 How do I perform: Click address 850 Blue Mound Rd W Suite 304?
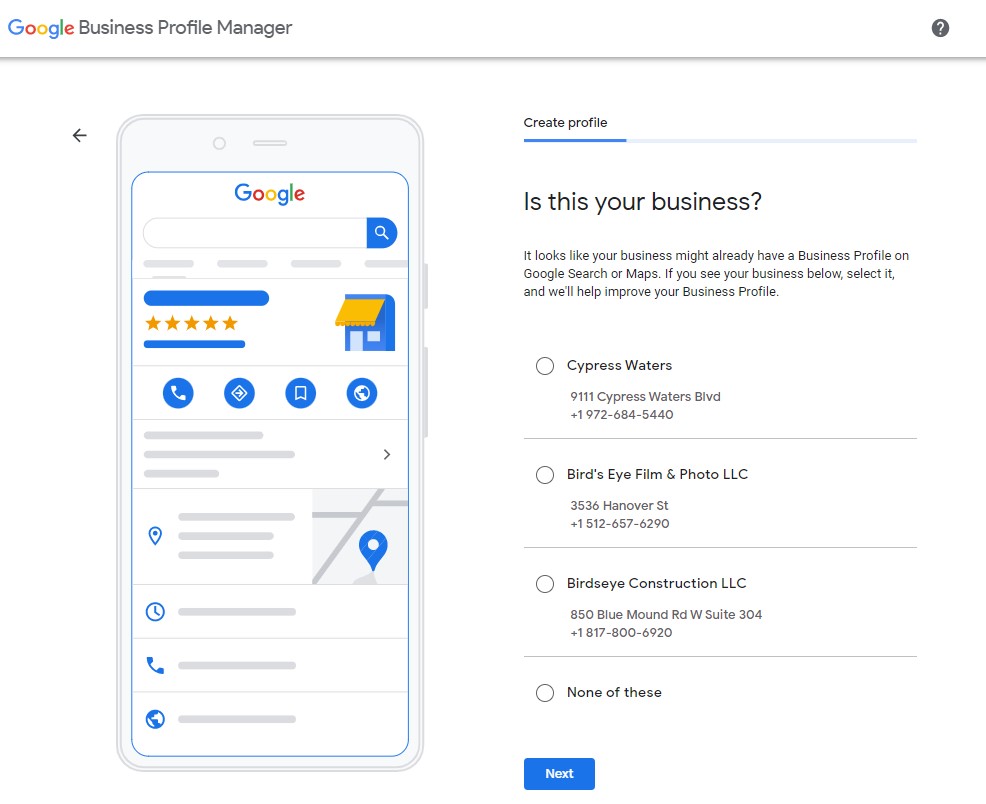click(666, 614)
